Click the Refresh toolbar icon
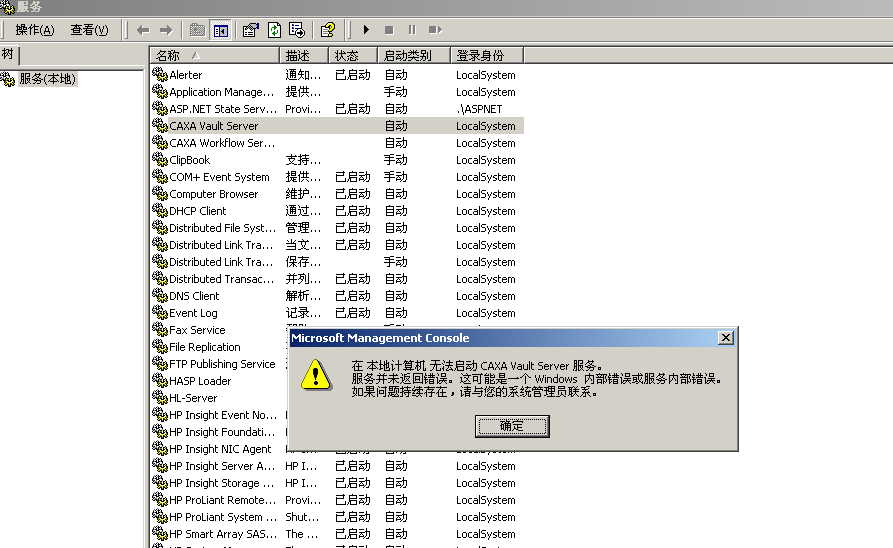 click(274, 30)
